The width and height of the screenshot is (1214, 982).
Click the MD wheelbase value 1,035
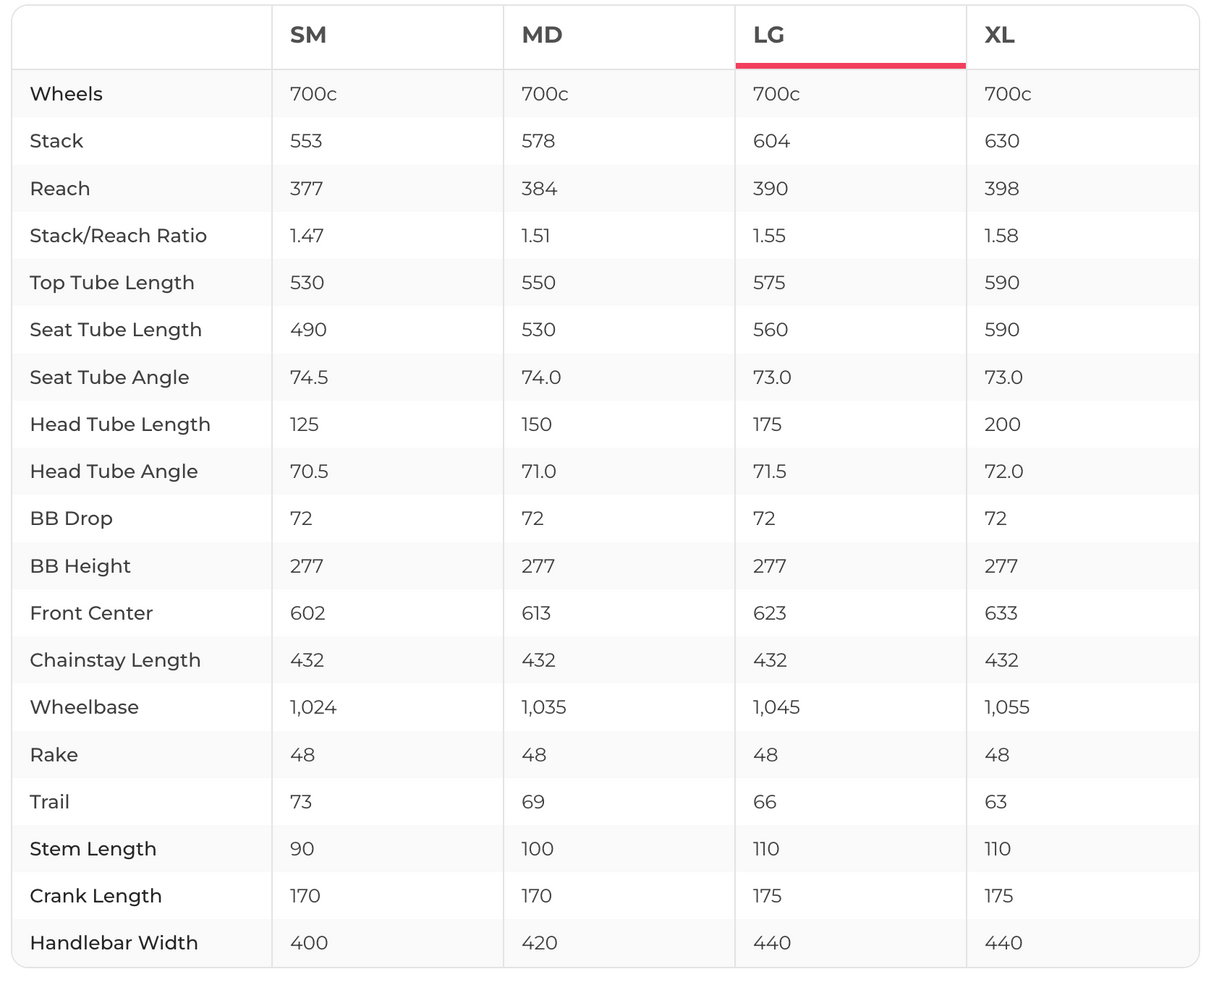click(x=544, y=708)
